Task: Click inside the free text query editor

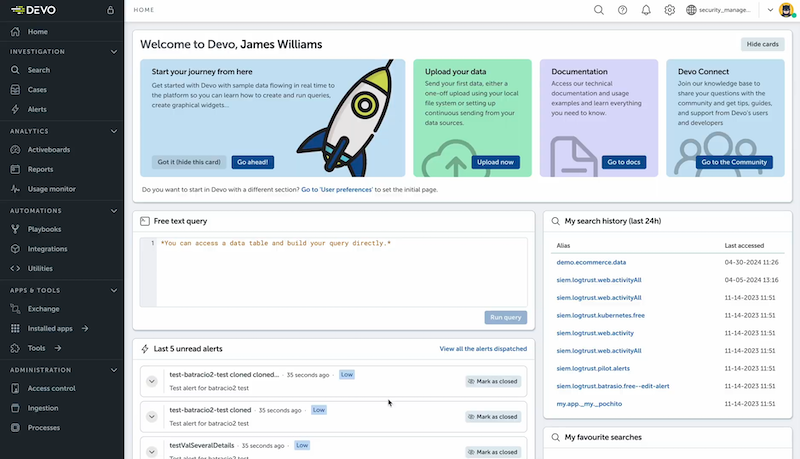Action: pyautogui.click(x=340, y=270)
